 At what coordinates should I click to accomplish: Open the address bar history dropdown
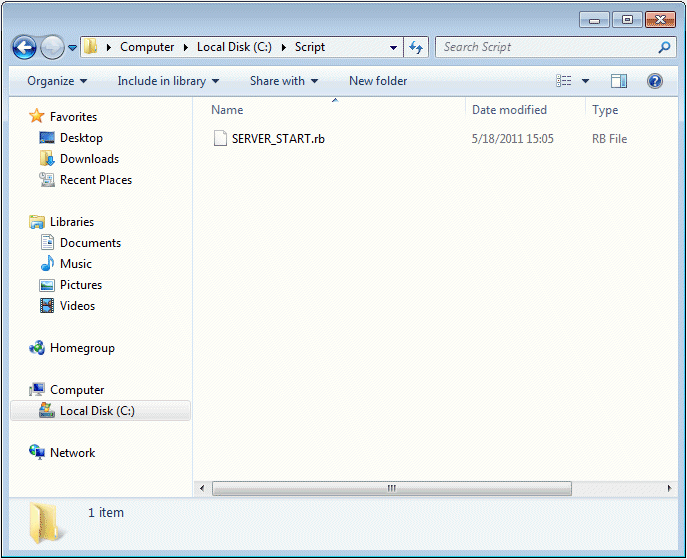393,47
